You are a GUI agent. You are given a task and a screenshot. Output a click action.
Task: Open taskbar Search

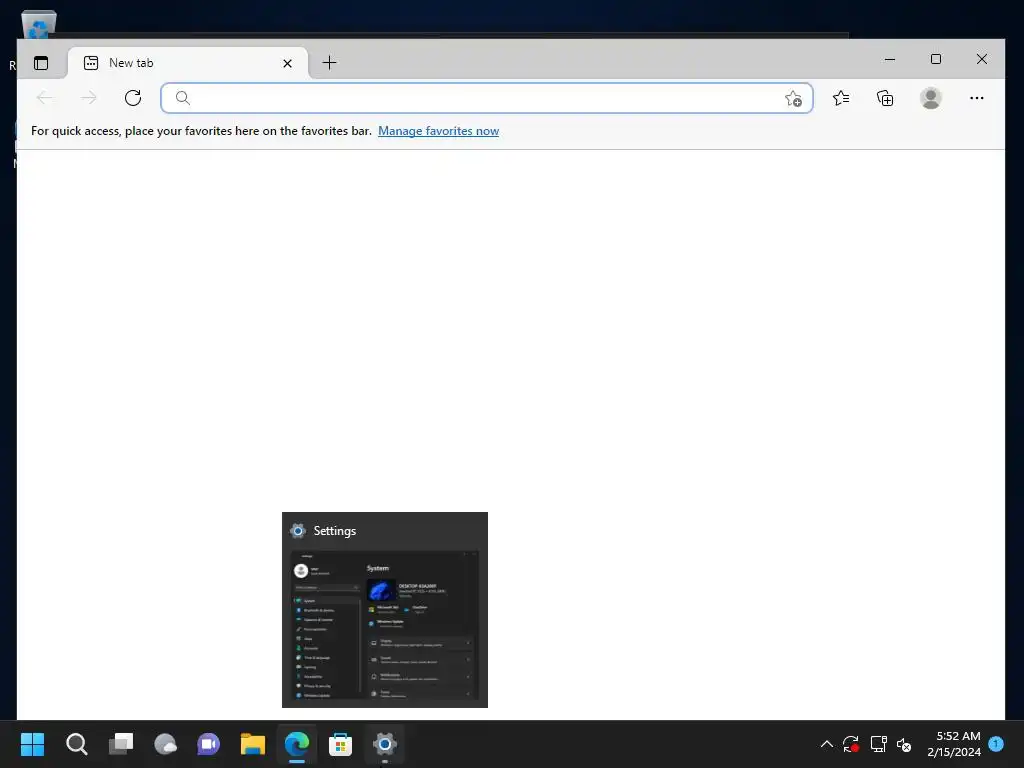(x=76, y=744)
